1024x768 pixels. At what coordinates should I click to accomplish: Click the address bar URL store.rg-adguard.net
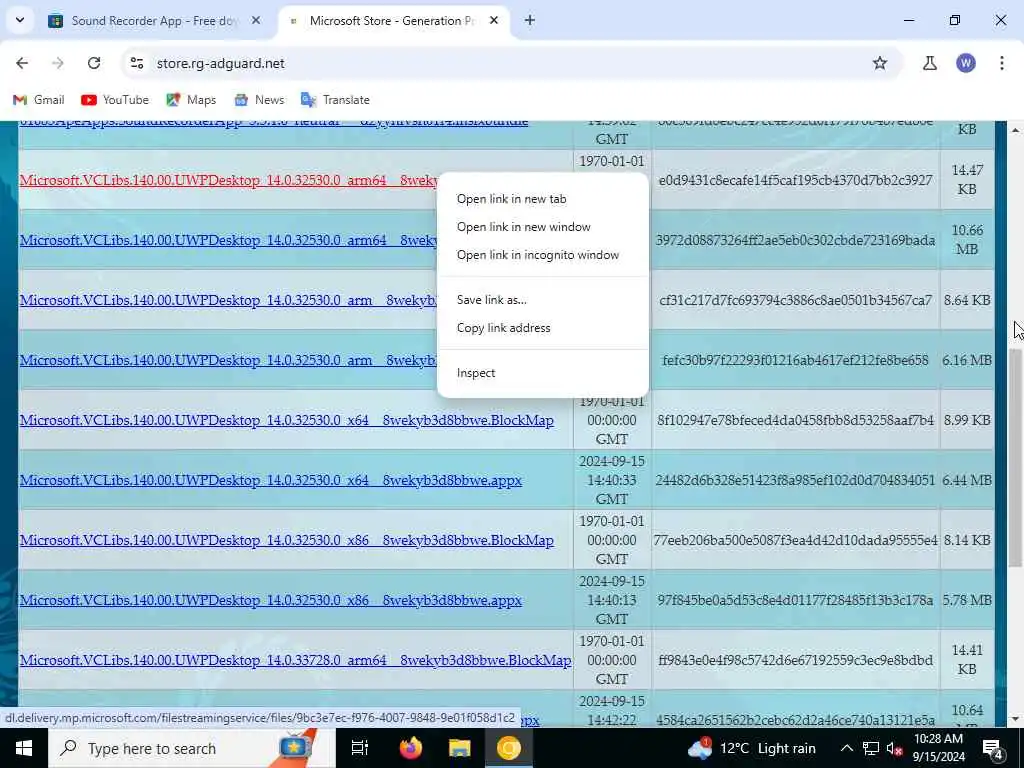(x=221, y=63)
